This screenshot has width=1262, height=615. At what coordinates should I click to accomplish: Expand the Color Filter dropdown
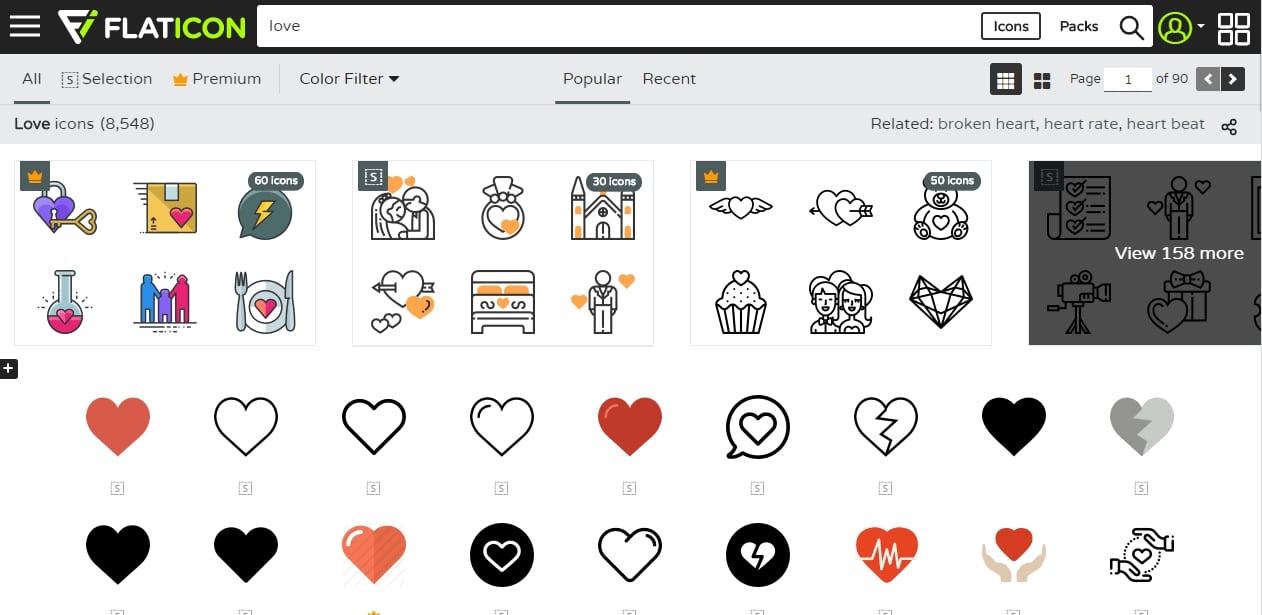tap(349, 79)
